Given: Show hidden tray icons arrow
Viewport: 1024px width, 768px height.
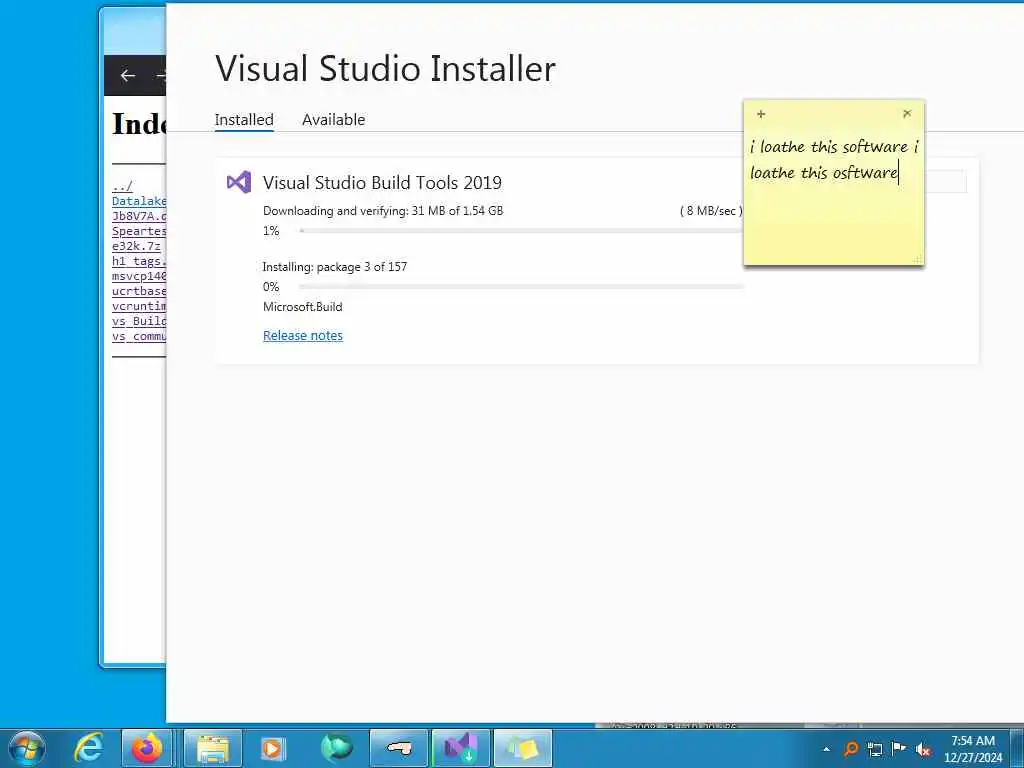Looking at the screenshot, I should (x=826, y=749).
